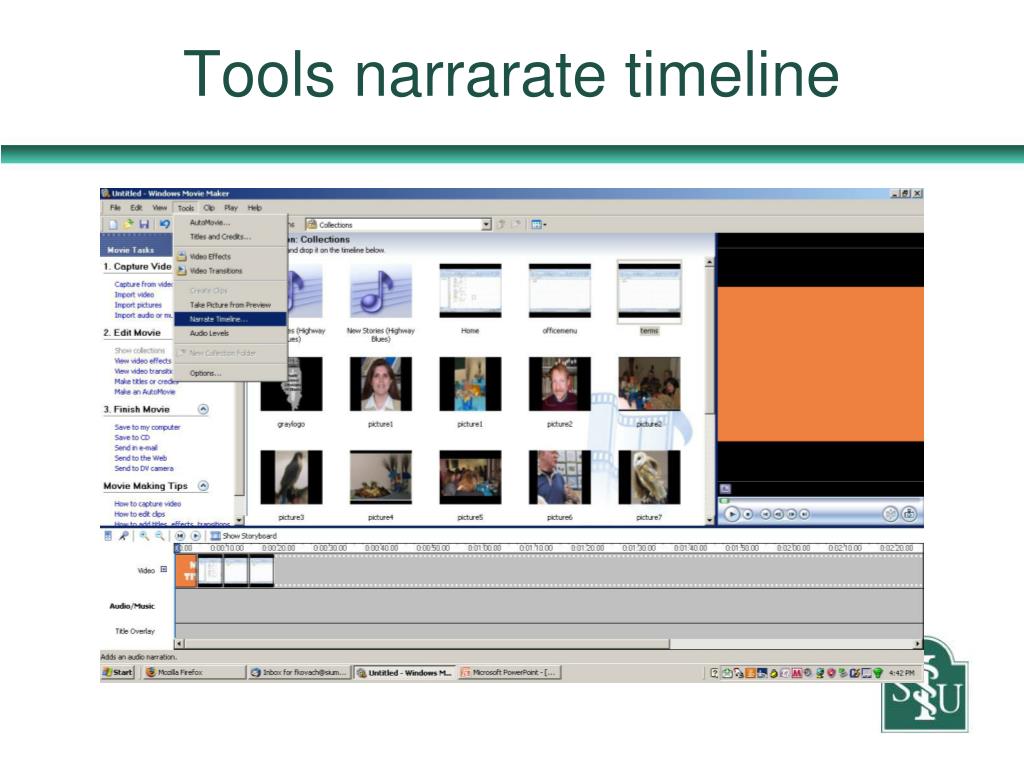The image size is (1024, 768).
Task: Choose Take Picture from Preview entry
Action: (x=231, y=305)
